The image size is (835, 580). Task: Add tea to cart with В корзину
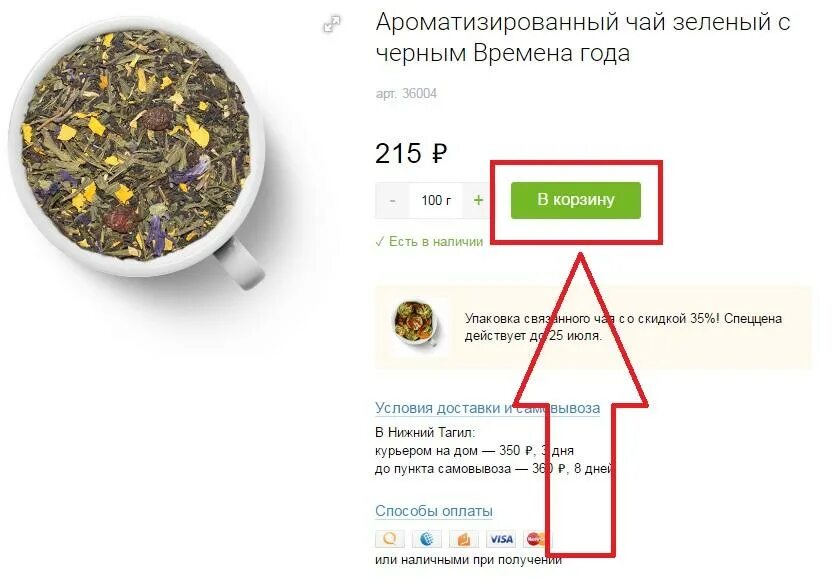tap(576, 200)
